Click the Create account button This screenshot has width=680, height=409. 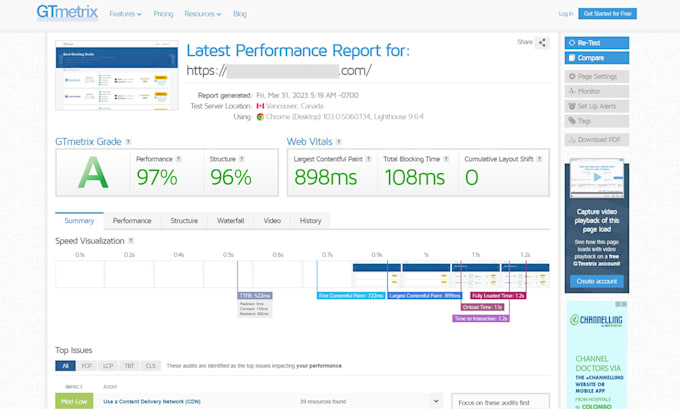point(597,281)
